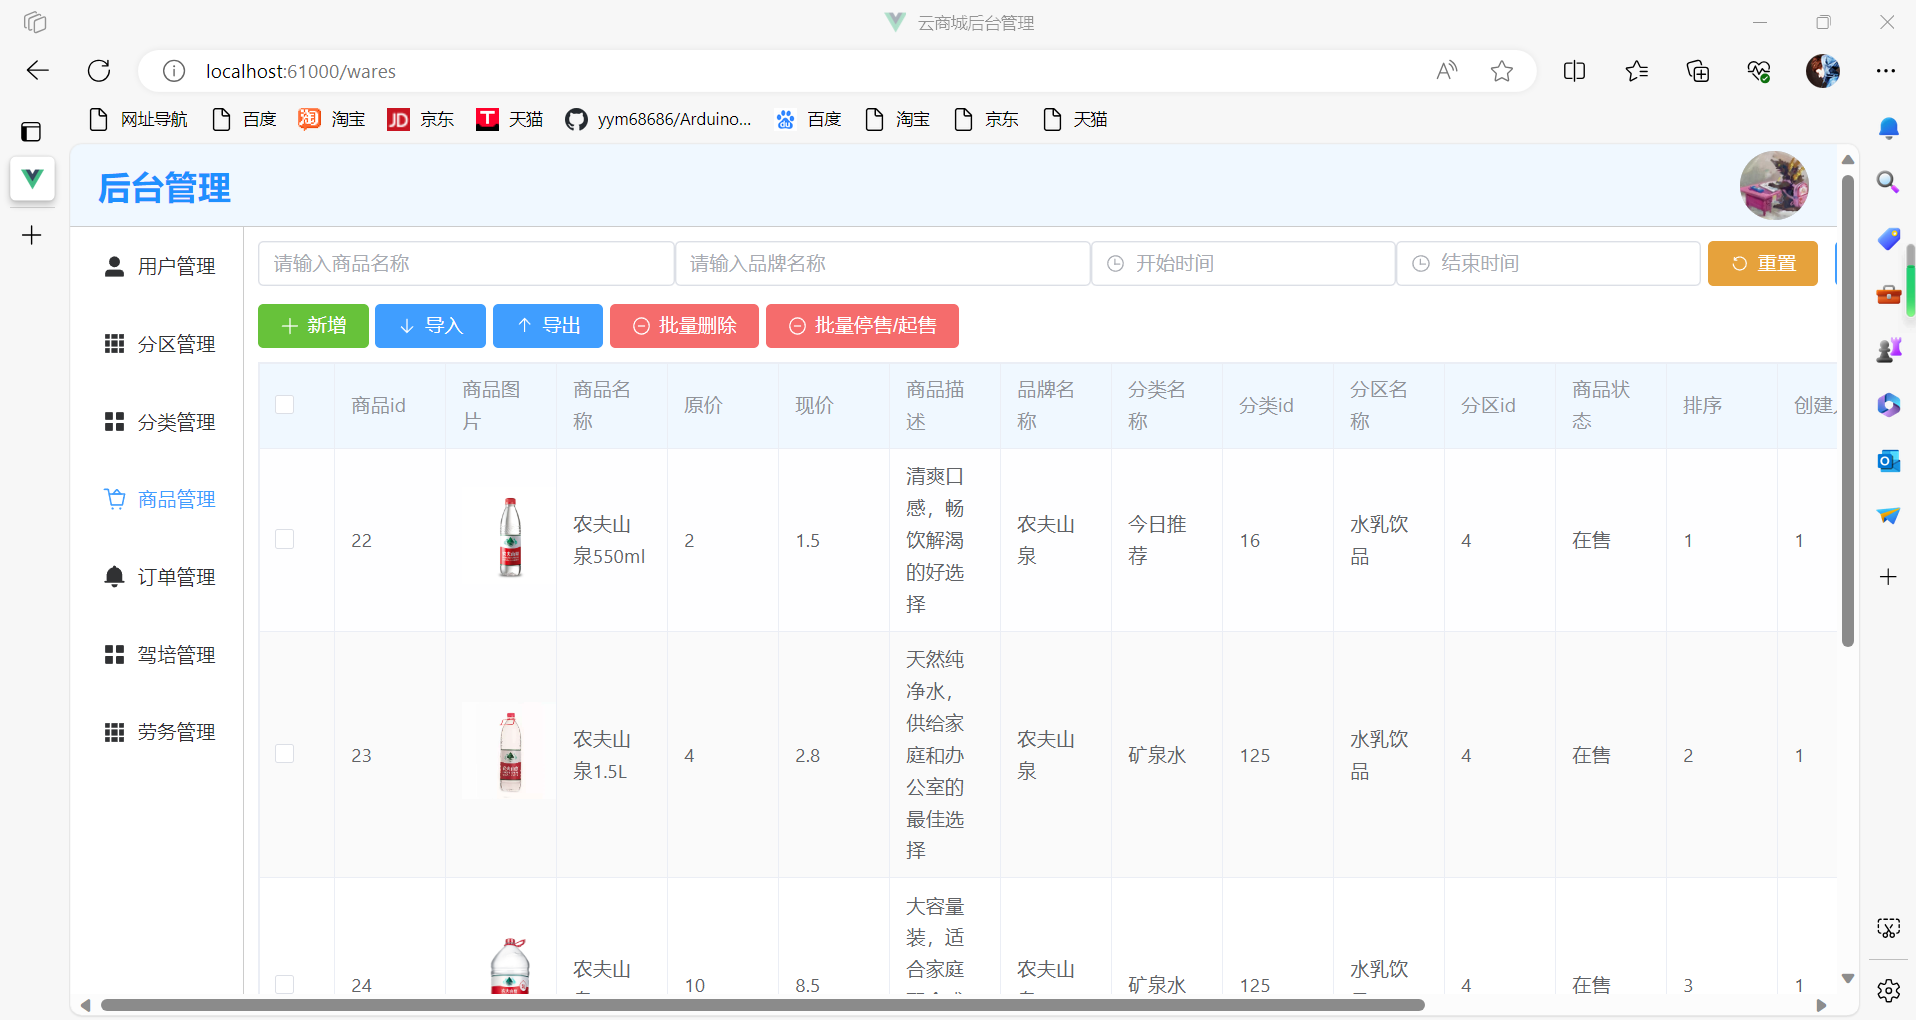Open sidebar notifications bell

(1888, 128)
